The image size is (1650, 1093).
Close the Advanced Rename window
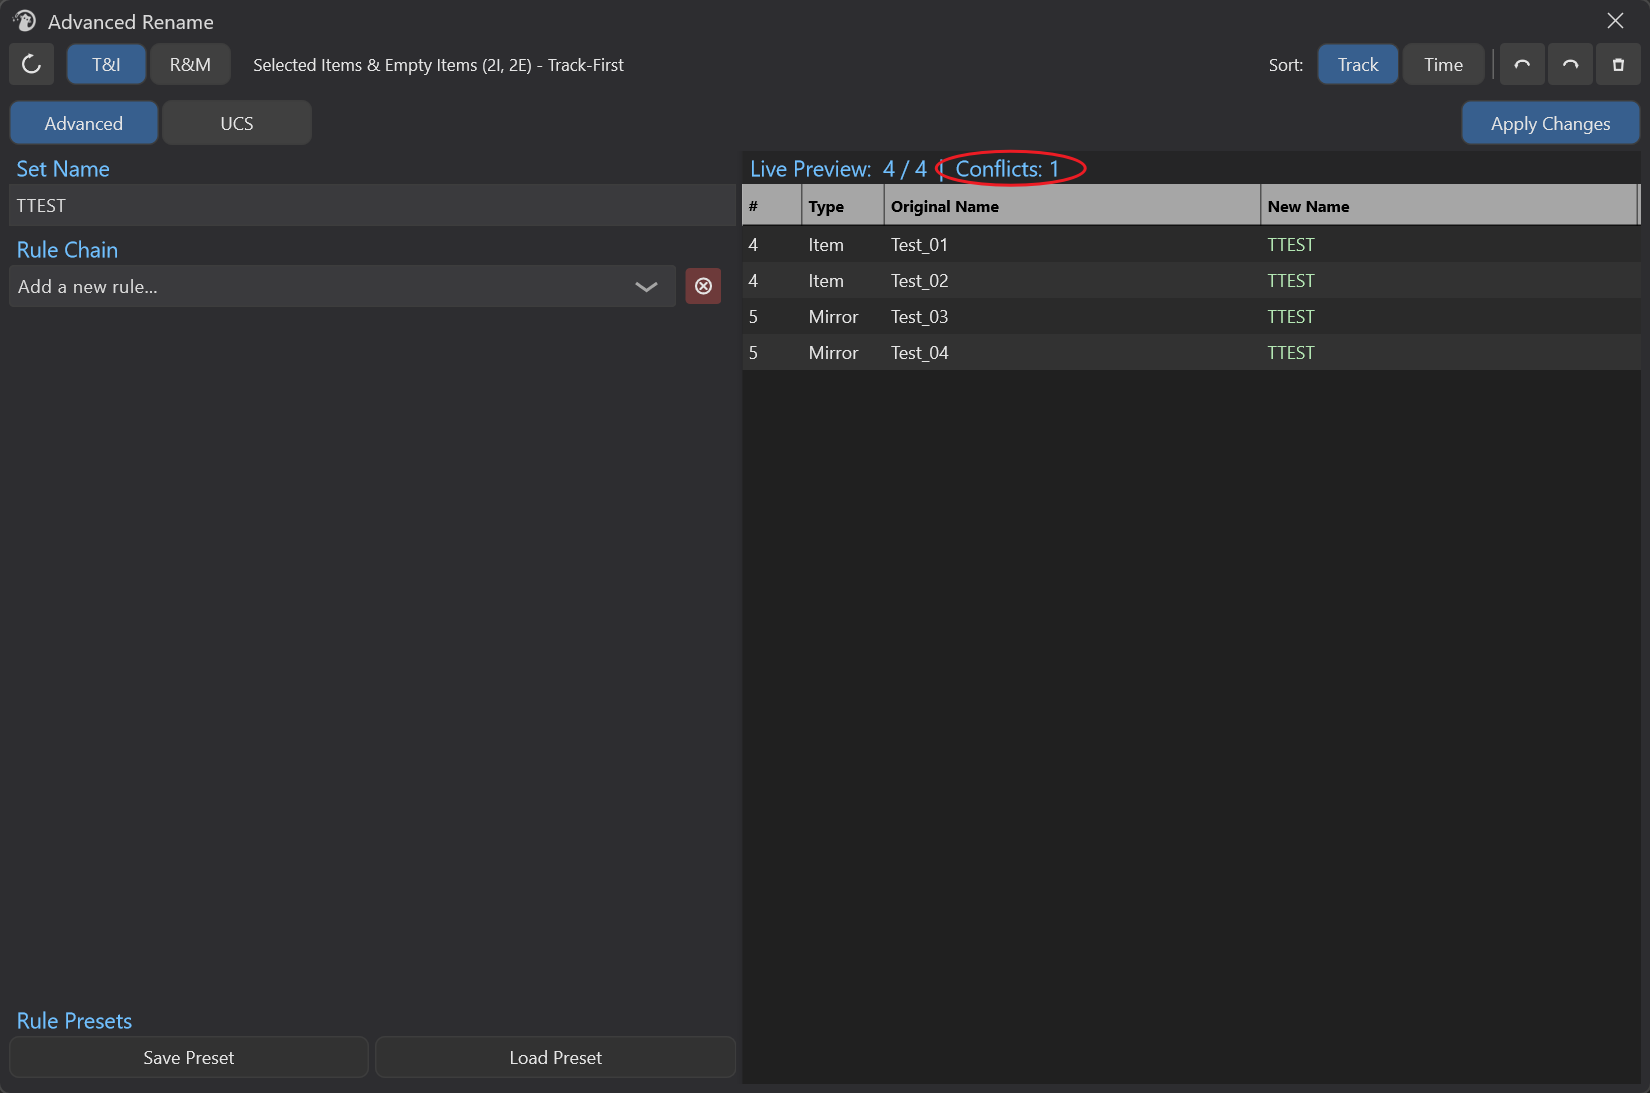tap(1615, 21)
